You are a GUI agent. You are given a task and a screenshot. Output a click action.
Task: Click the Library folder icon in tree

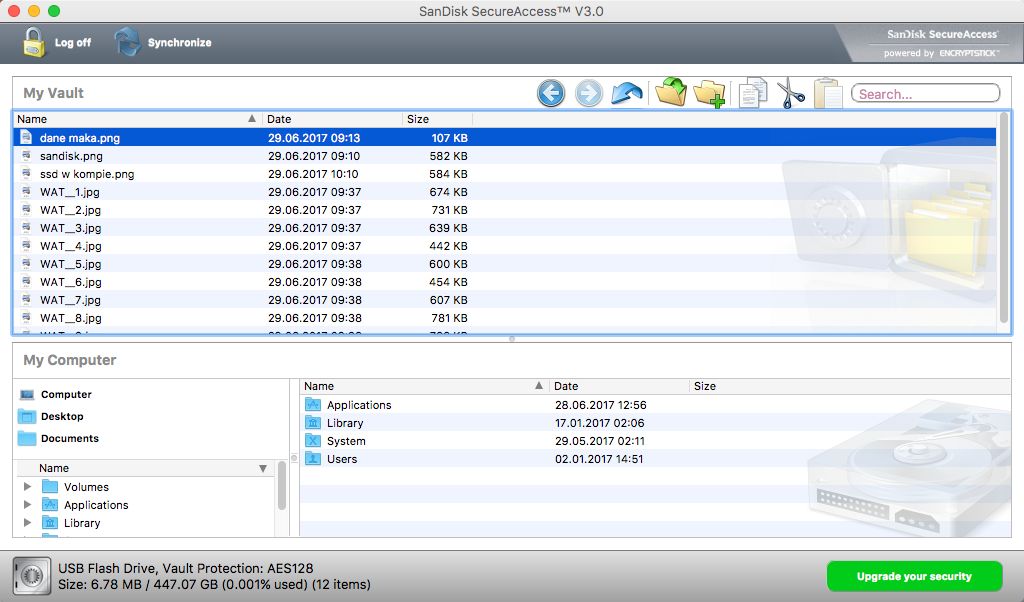point(50,522)
